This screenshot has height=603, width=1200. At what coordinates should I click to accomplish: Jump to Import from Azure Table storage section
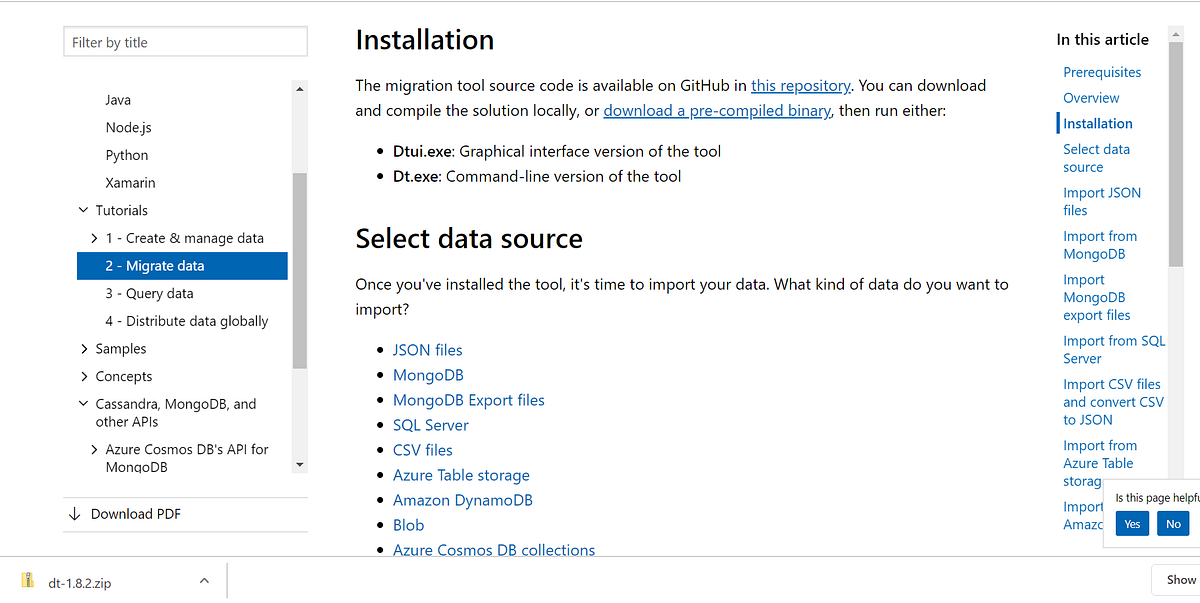(1099, 463)
